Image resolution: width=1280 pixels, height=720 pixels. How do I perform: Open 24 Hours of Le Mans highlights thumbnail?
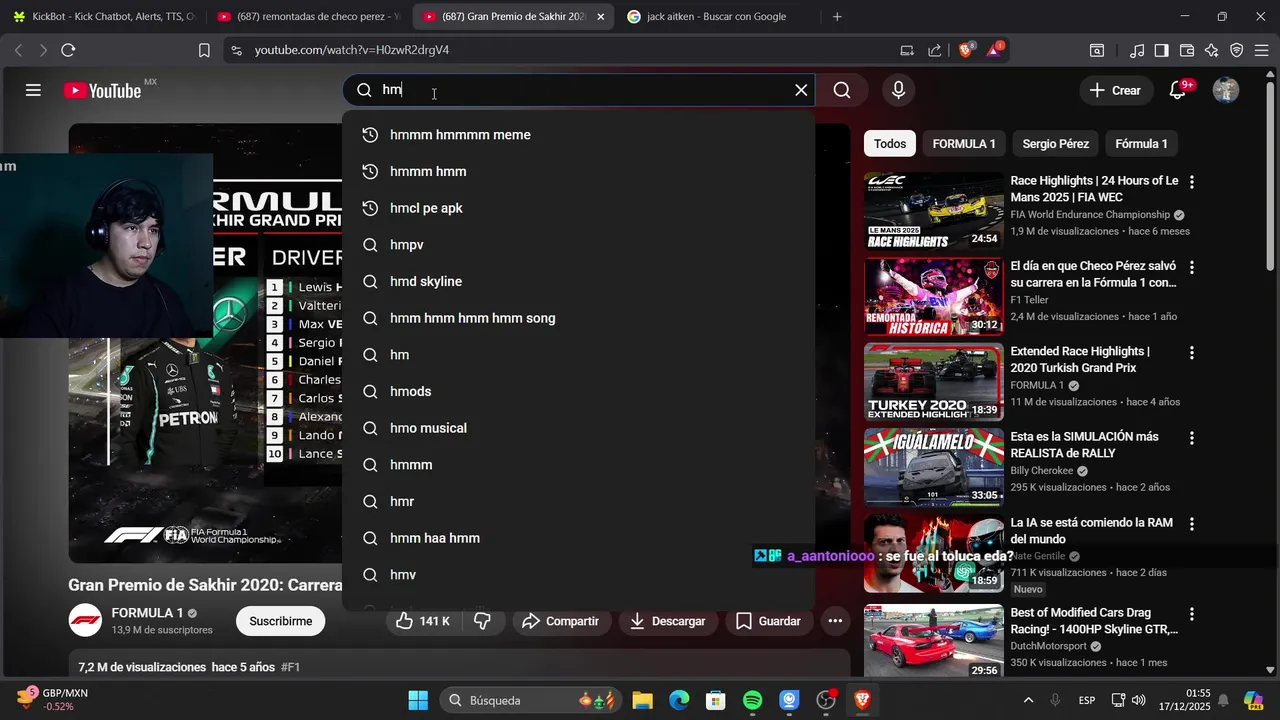933,211
